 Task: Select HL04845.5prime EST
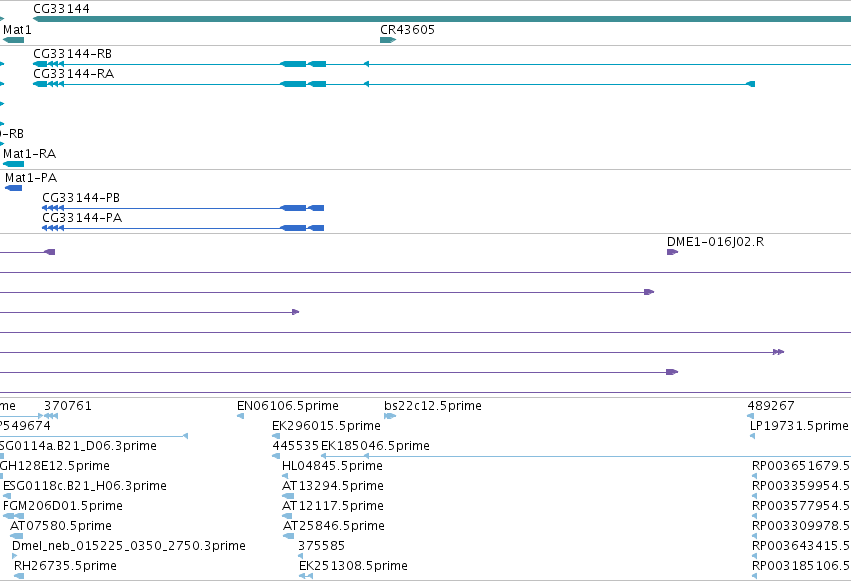pyautogui.click(x=285, y=476)
